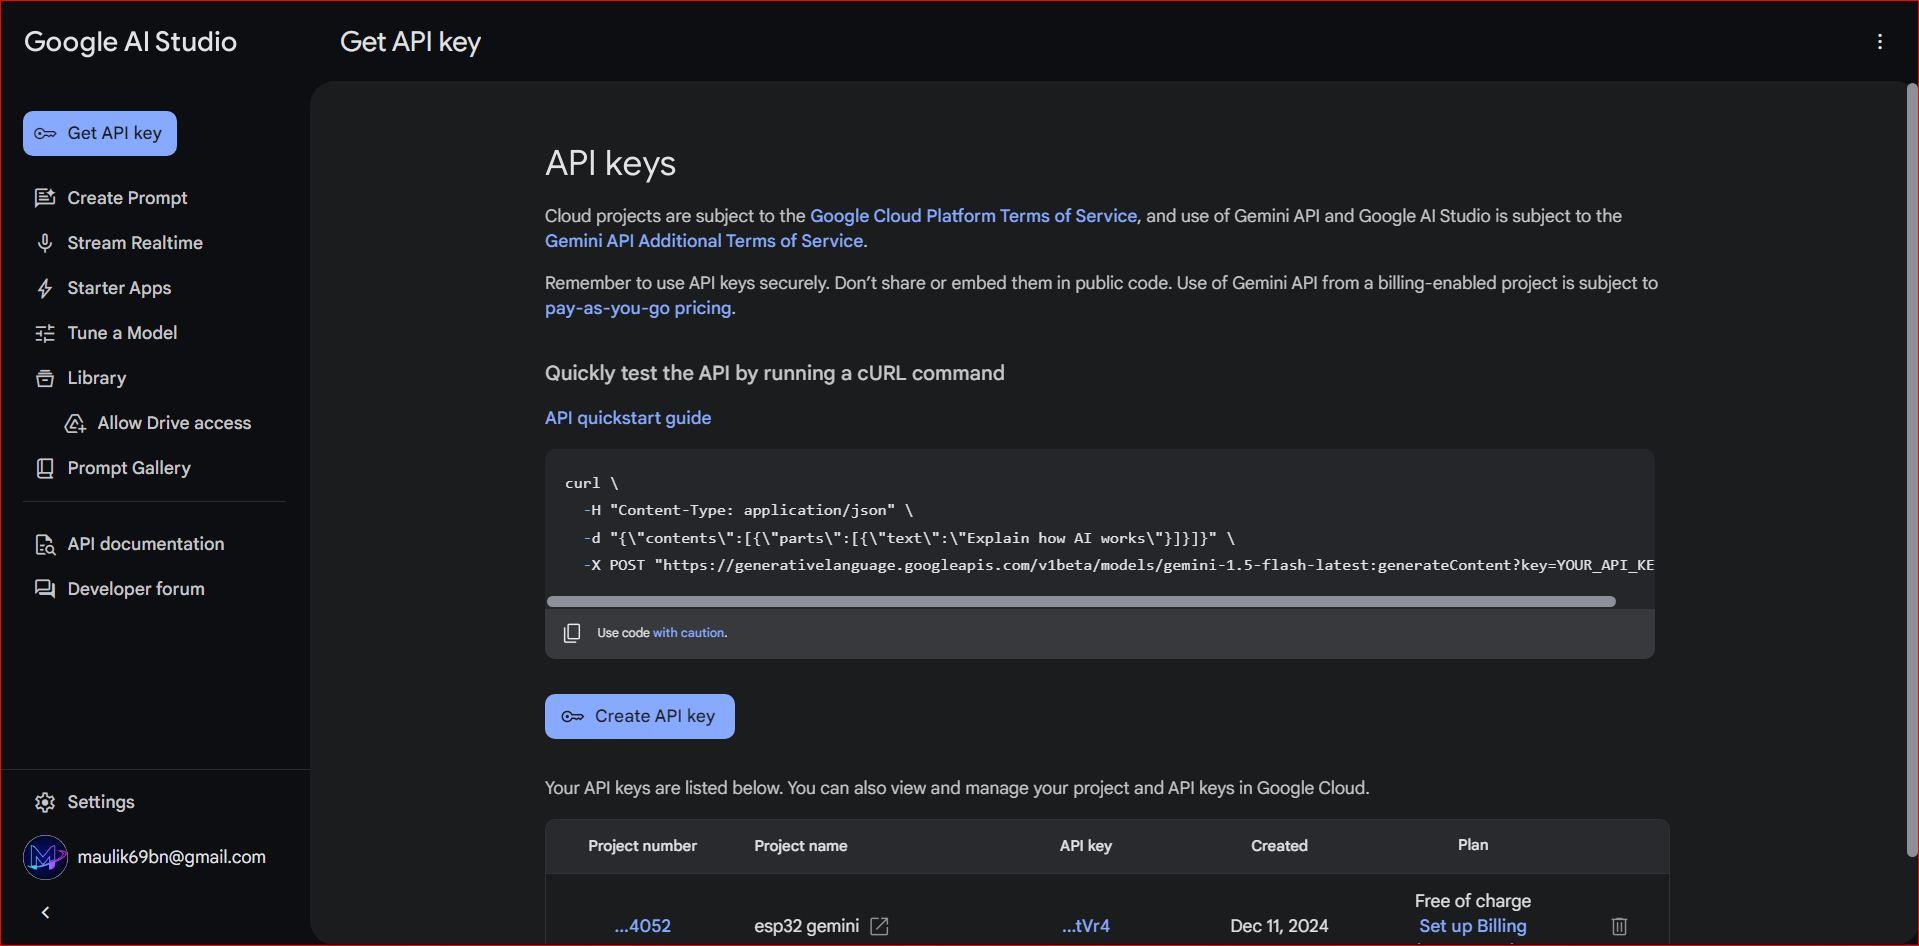Click the Get API key sidebar button
Viewport: 1919px width, 946px height.
click(x=100, y=133)
